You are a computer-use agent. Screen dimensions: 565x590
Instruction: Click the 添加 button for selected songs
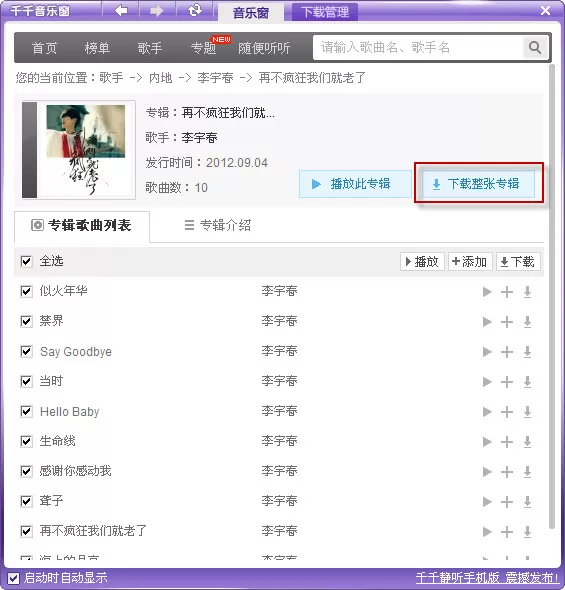pyautogui.click(x=470, y=262)
